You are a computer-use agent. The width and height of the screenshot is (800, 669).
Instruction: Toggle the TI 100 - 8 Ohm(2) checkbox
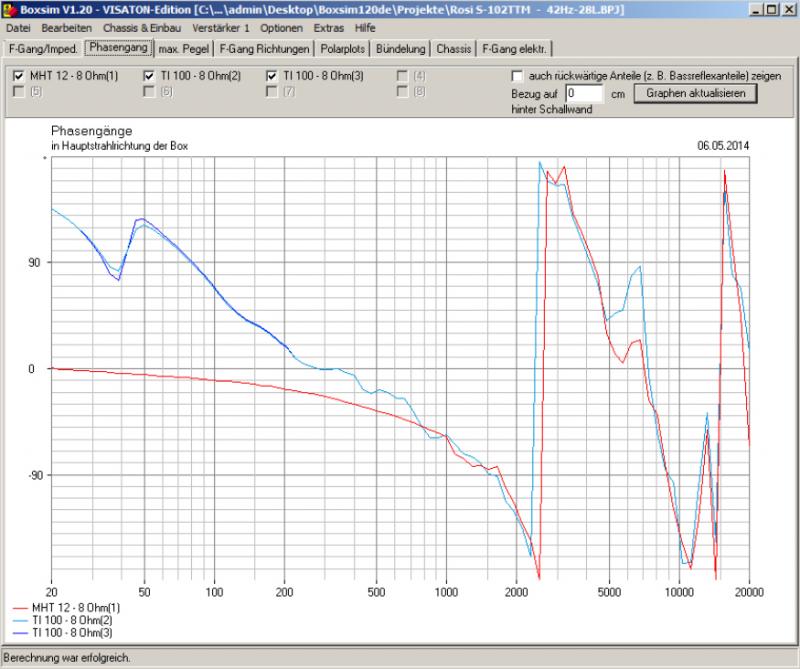(x=150, y=76)
